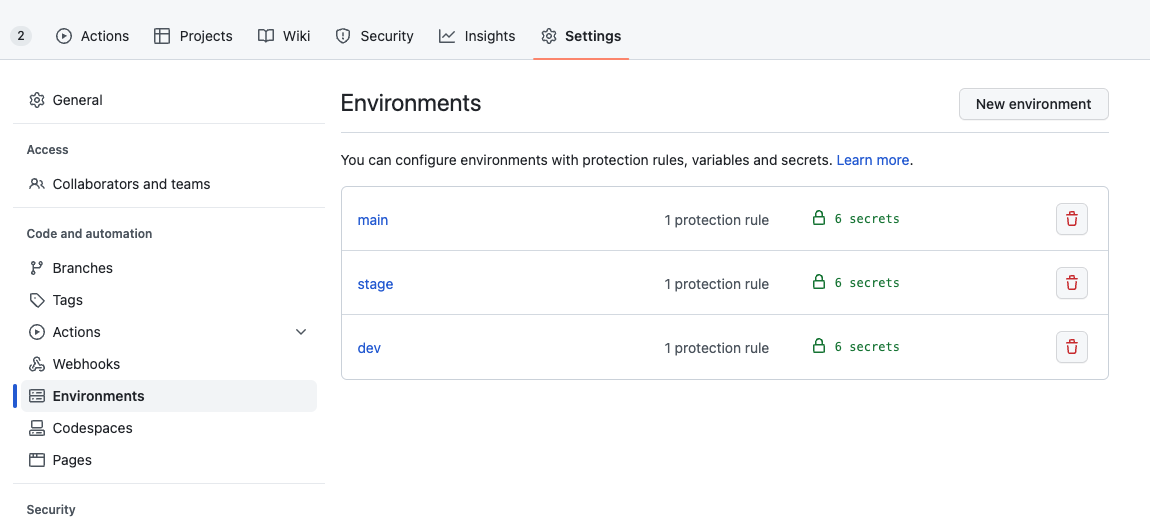The image size is (1150, 519).
Task: Delete the main environment with trash icon
Action: click(1072, 219)
